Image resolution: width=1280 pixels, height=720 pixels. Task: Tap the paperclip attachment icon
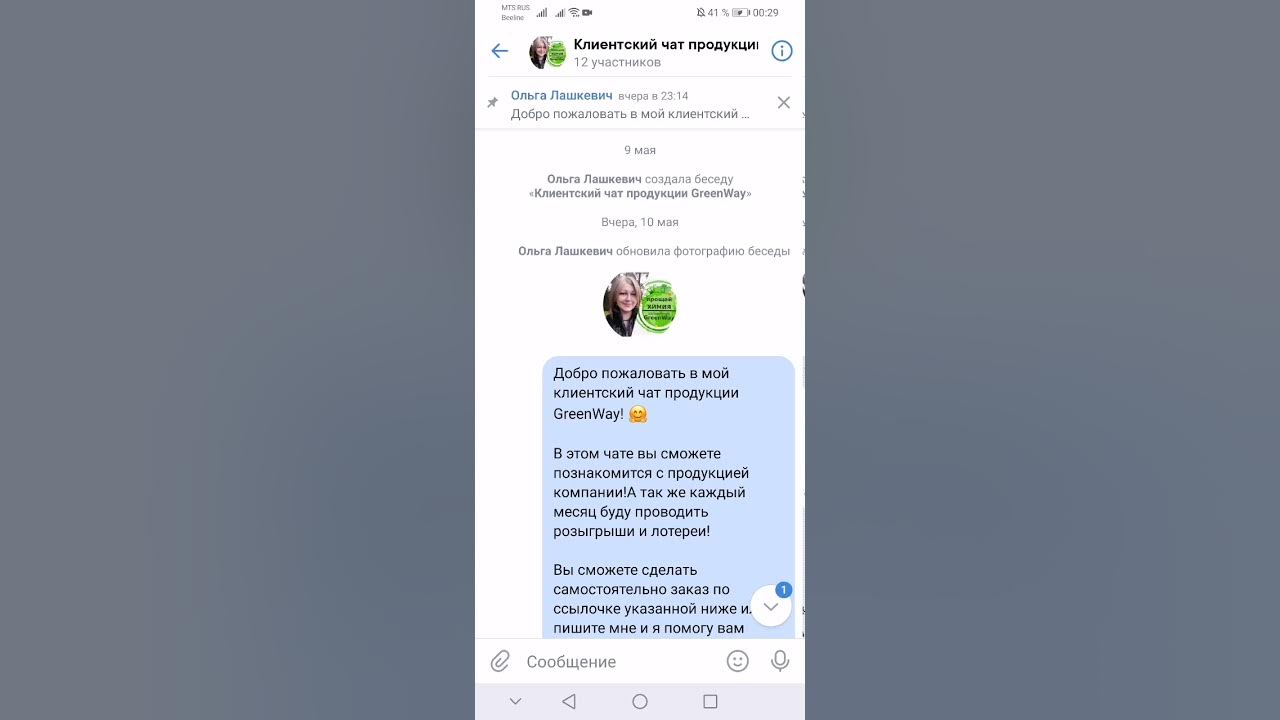point(500,661)
